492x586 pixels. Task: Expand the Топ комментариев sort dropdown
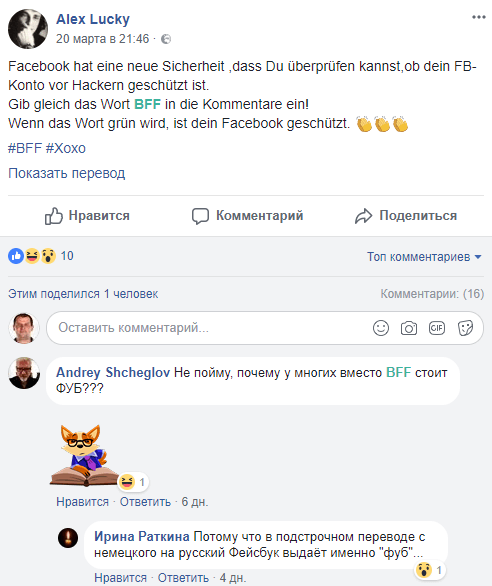click(424, 257)
